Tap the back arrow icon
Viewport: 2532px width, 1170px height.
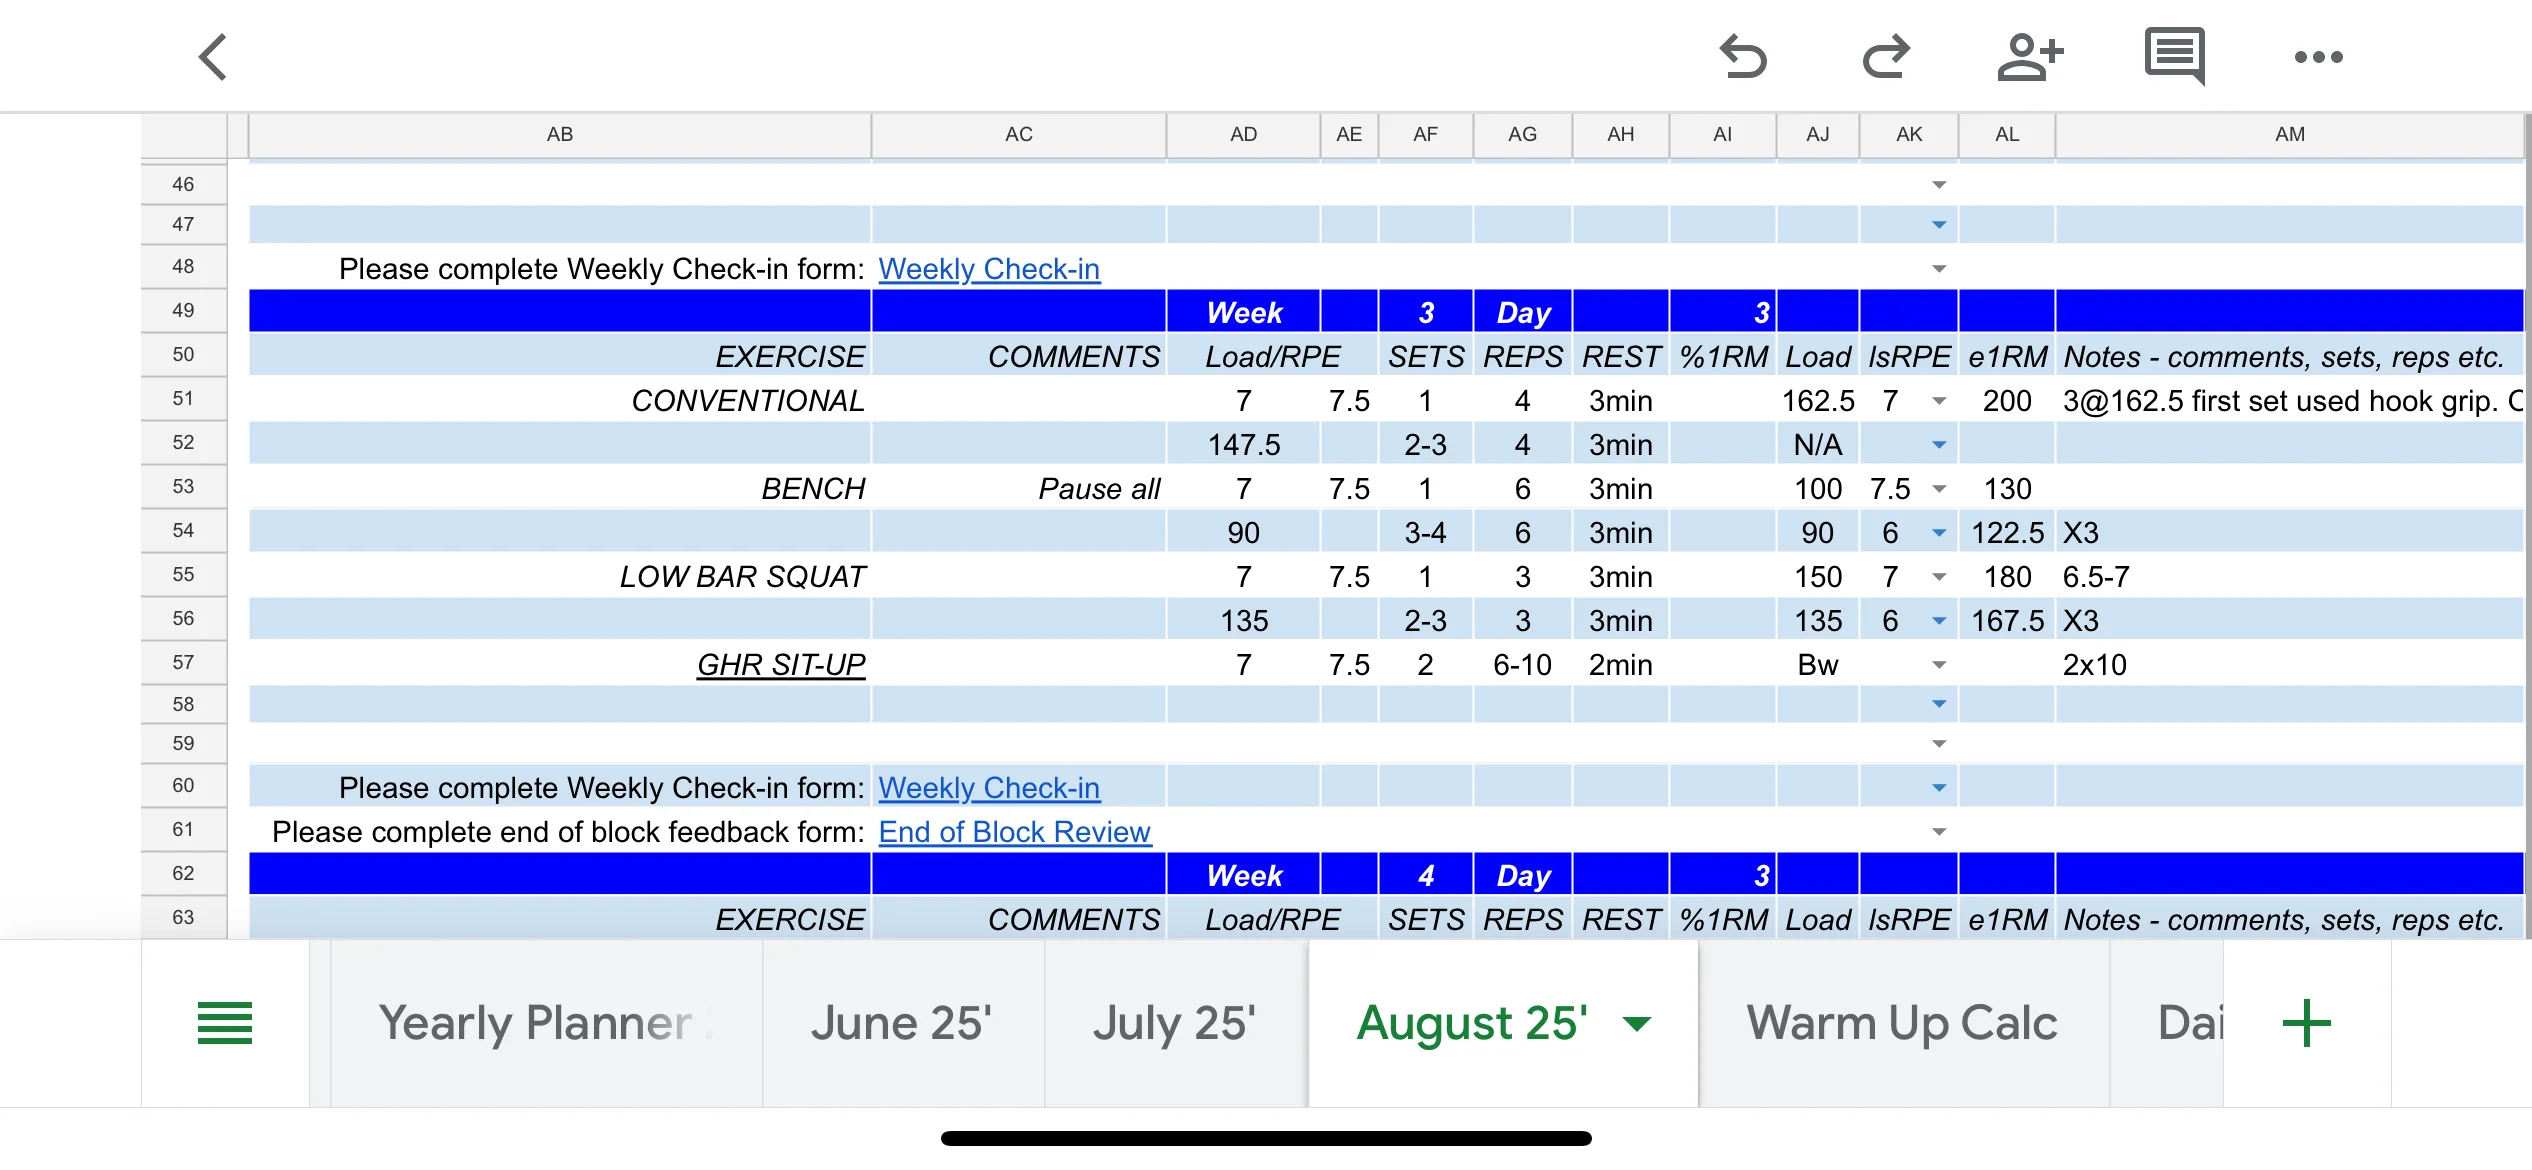click(x=213, y=57)
